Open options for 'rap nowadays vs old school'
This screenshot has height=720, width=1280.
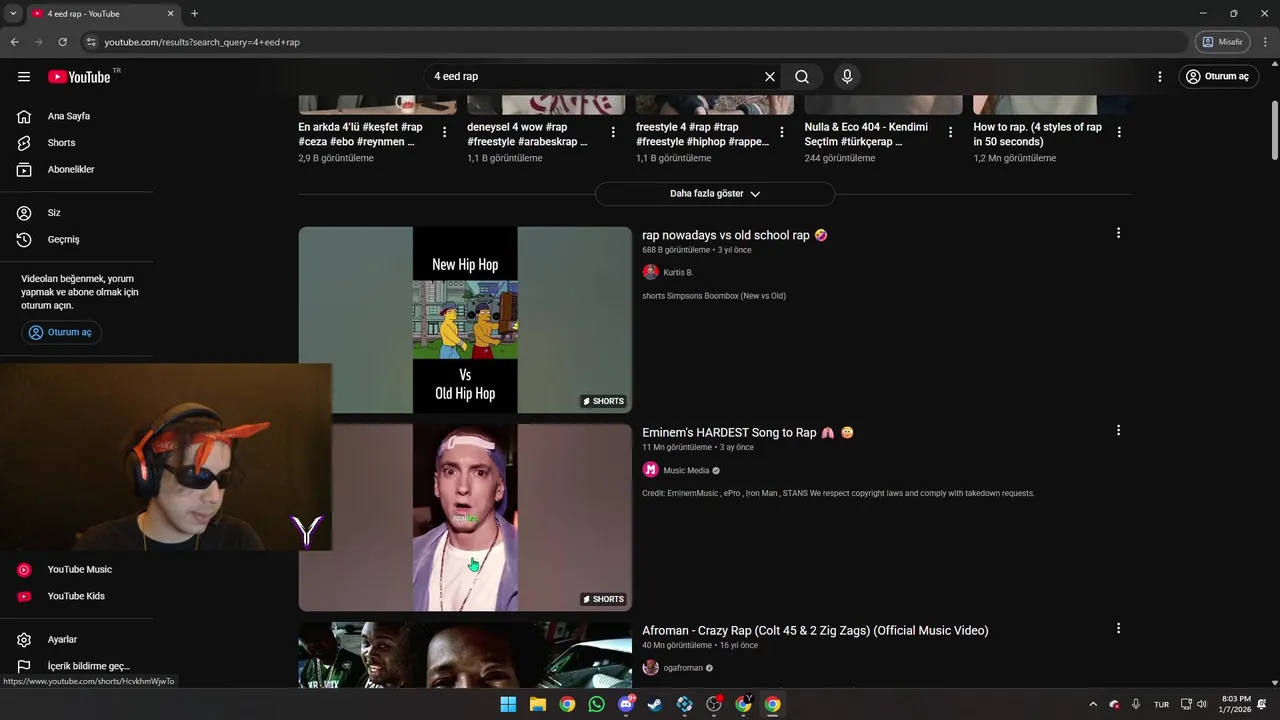[1118, 233]
